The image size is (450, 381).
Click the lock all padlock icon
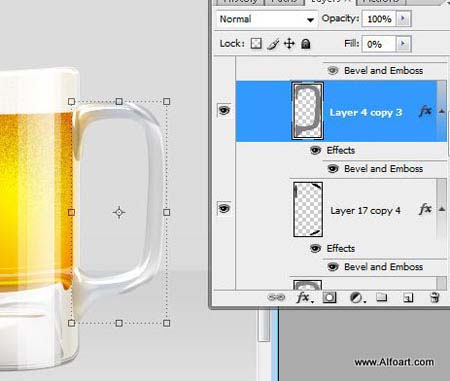point(306,44)
